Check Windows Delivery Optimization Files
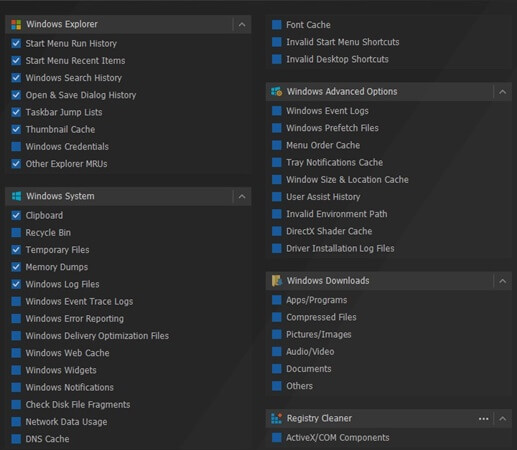517x450 pixels. 16,336
